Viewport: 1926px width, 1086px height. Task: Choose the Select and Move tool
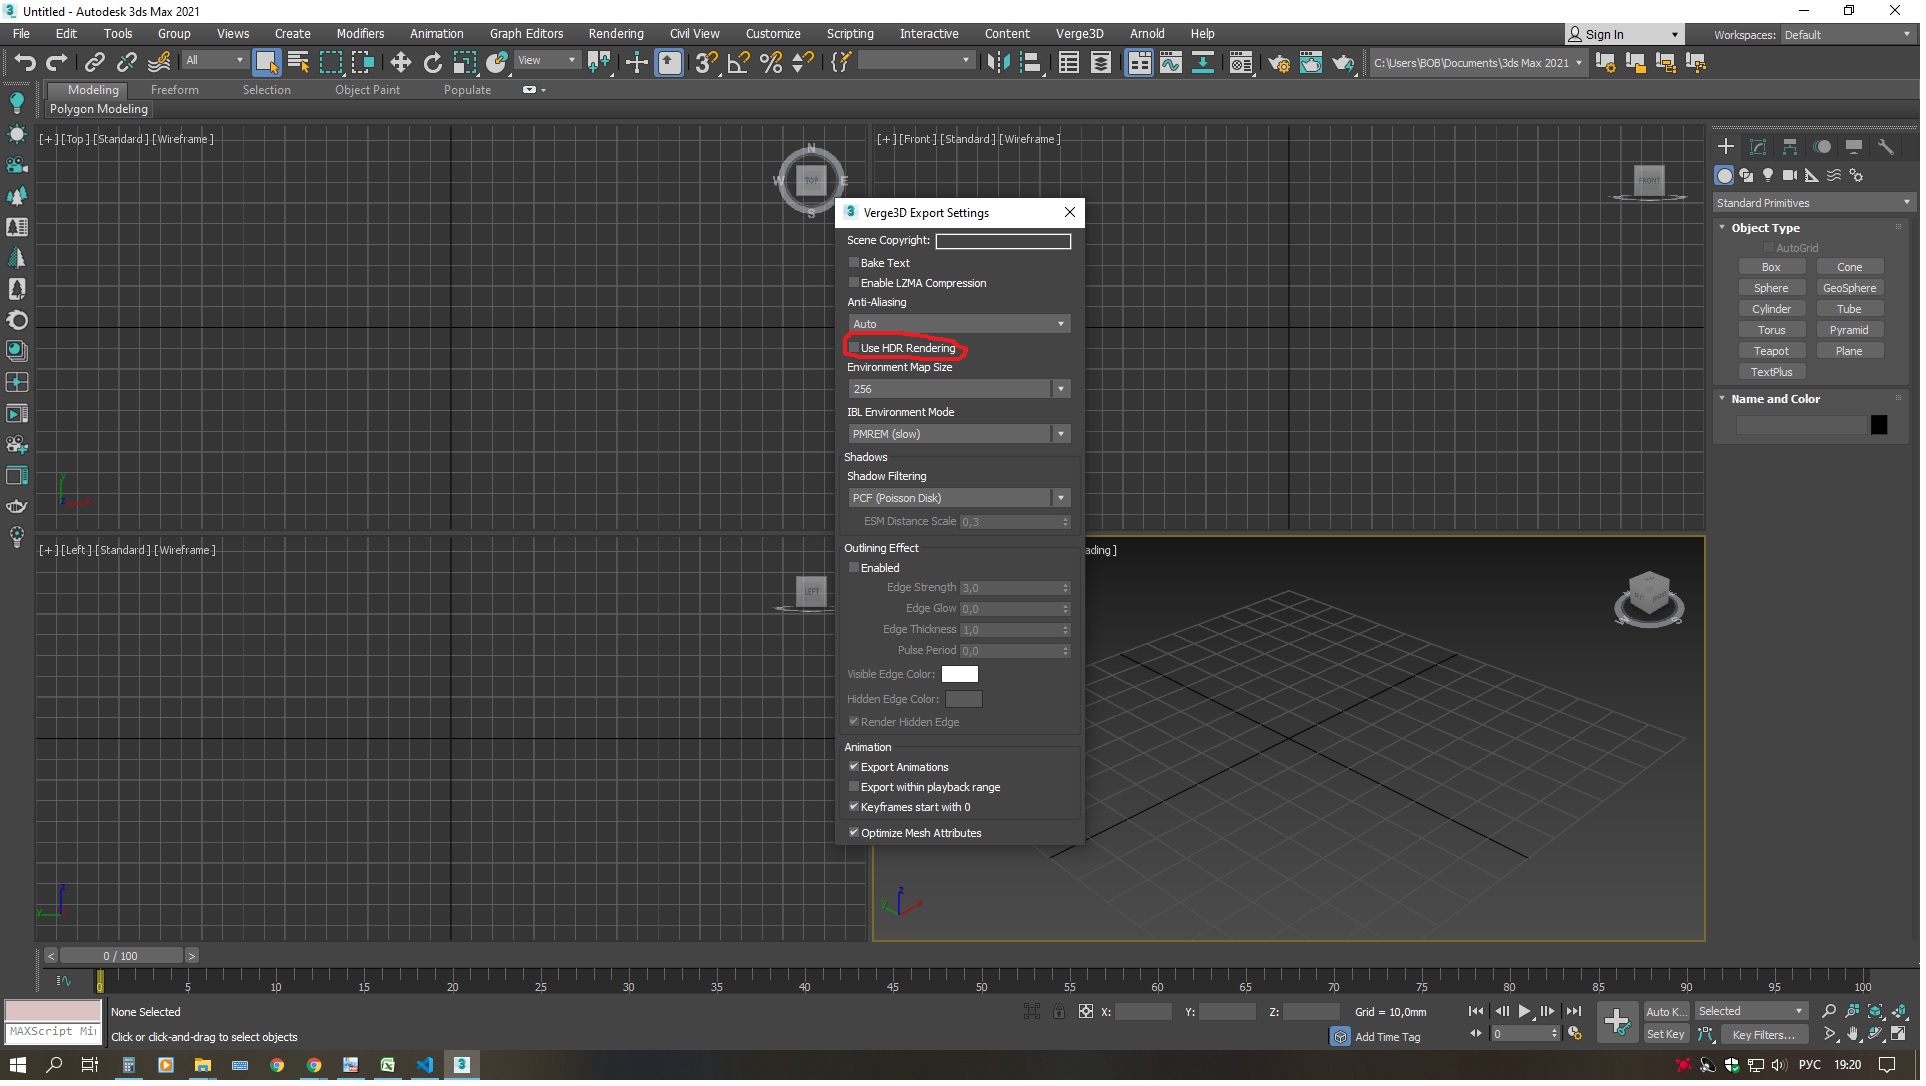[401, 63]
